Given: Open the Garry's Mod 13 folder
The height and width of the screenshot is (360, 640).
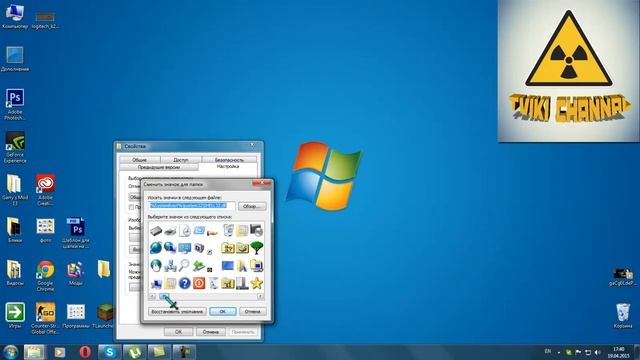Looking at the screenshot, I should (15, 190).
